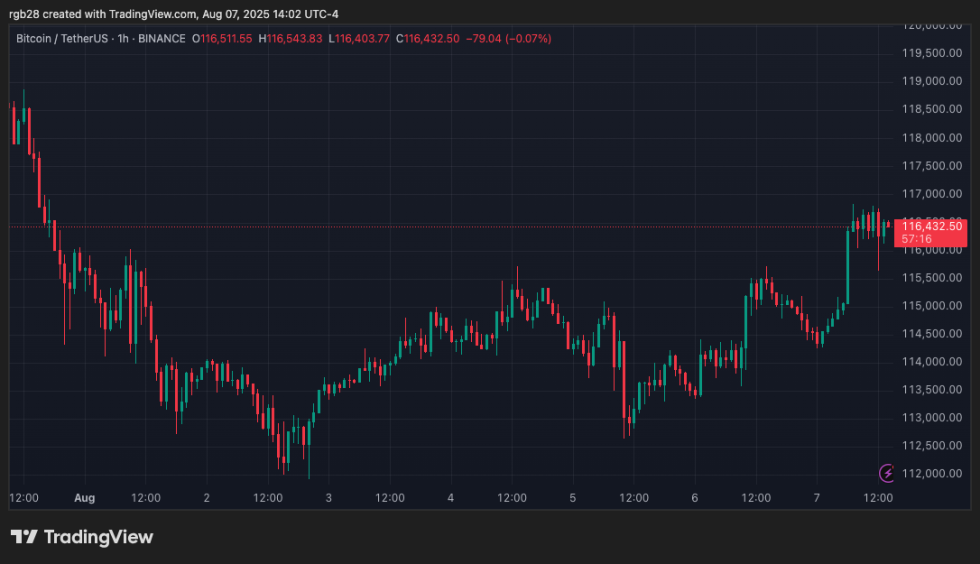Image resolution: width=980 pixels, height=564 pixels.
Task: Click the TradingView logo at bottom left
Action: click(82, 537)
